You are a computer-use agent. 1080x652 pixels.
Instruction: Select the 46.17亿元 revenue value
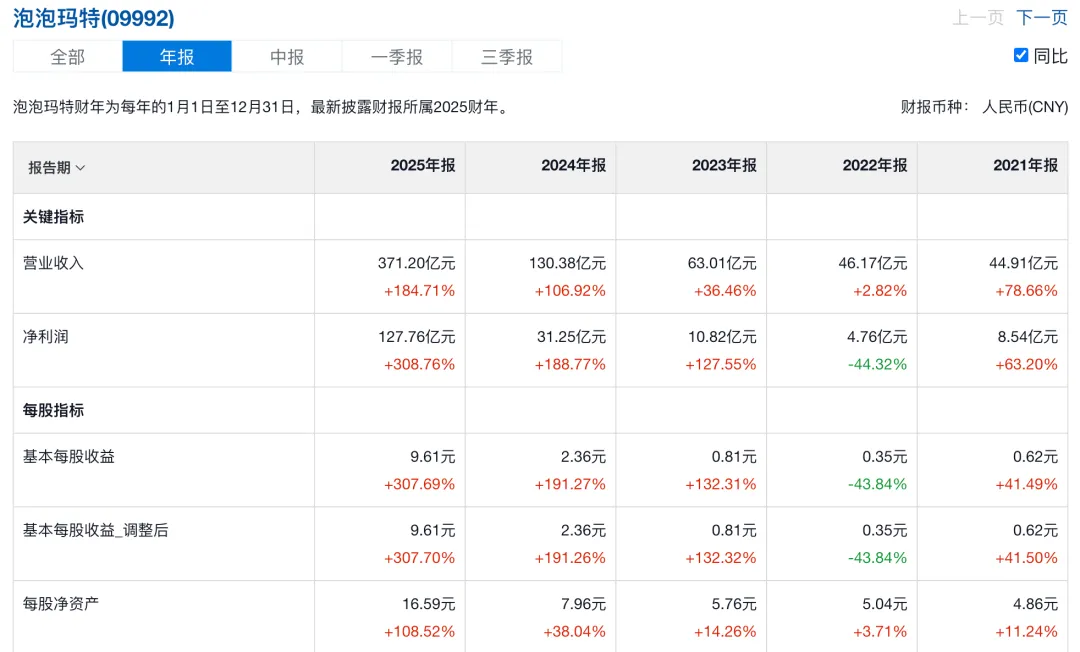coord(873,263)
